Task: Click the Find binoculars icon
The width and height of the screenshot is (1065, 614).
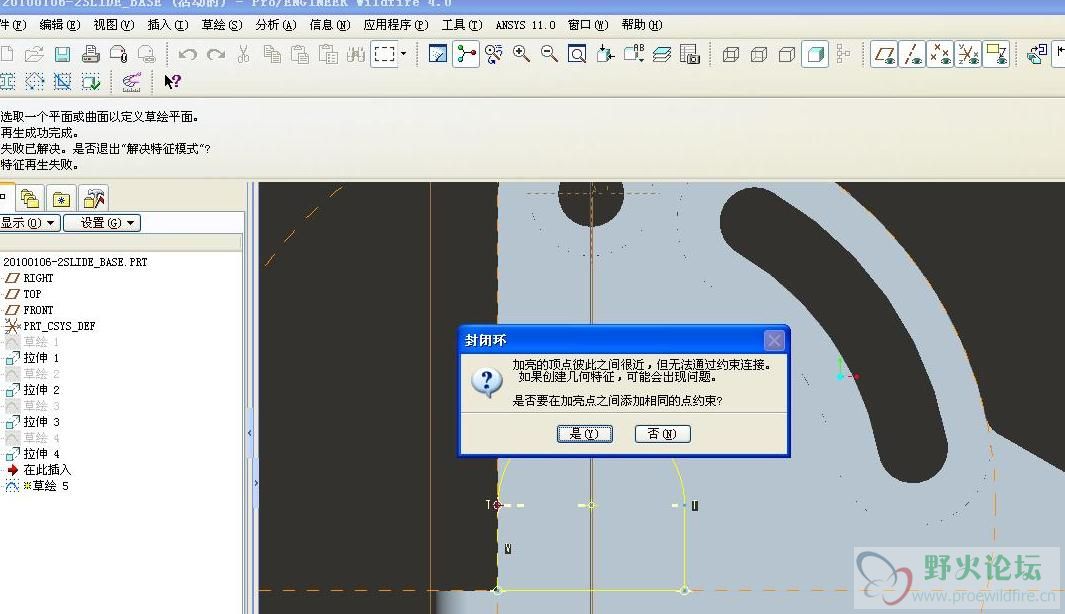Action: (356, 54)
